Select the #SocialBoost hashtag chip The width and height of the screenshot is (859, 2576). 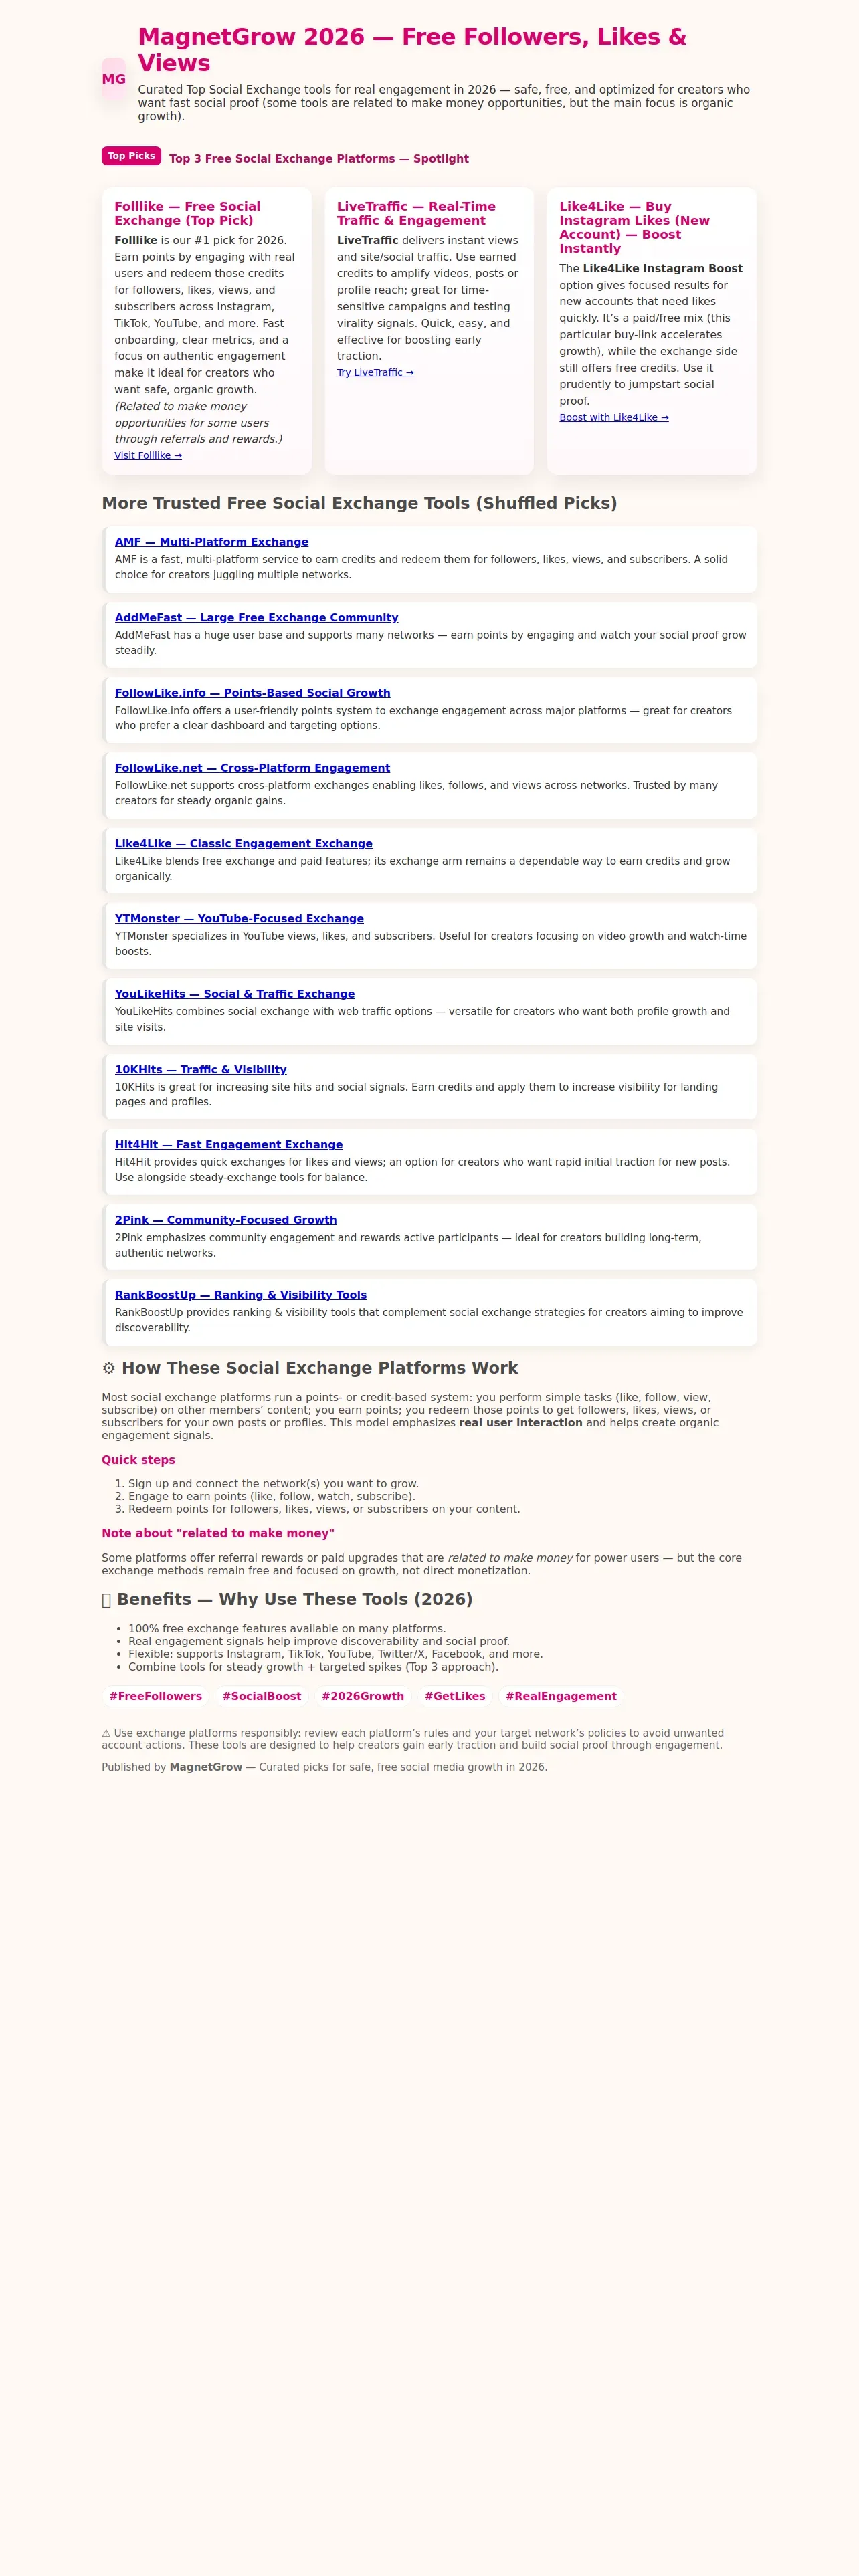(x=262, y=1696)
